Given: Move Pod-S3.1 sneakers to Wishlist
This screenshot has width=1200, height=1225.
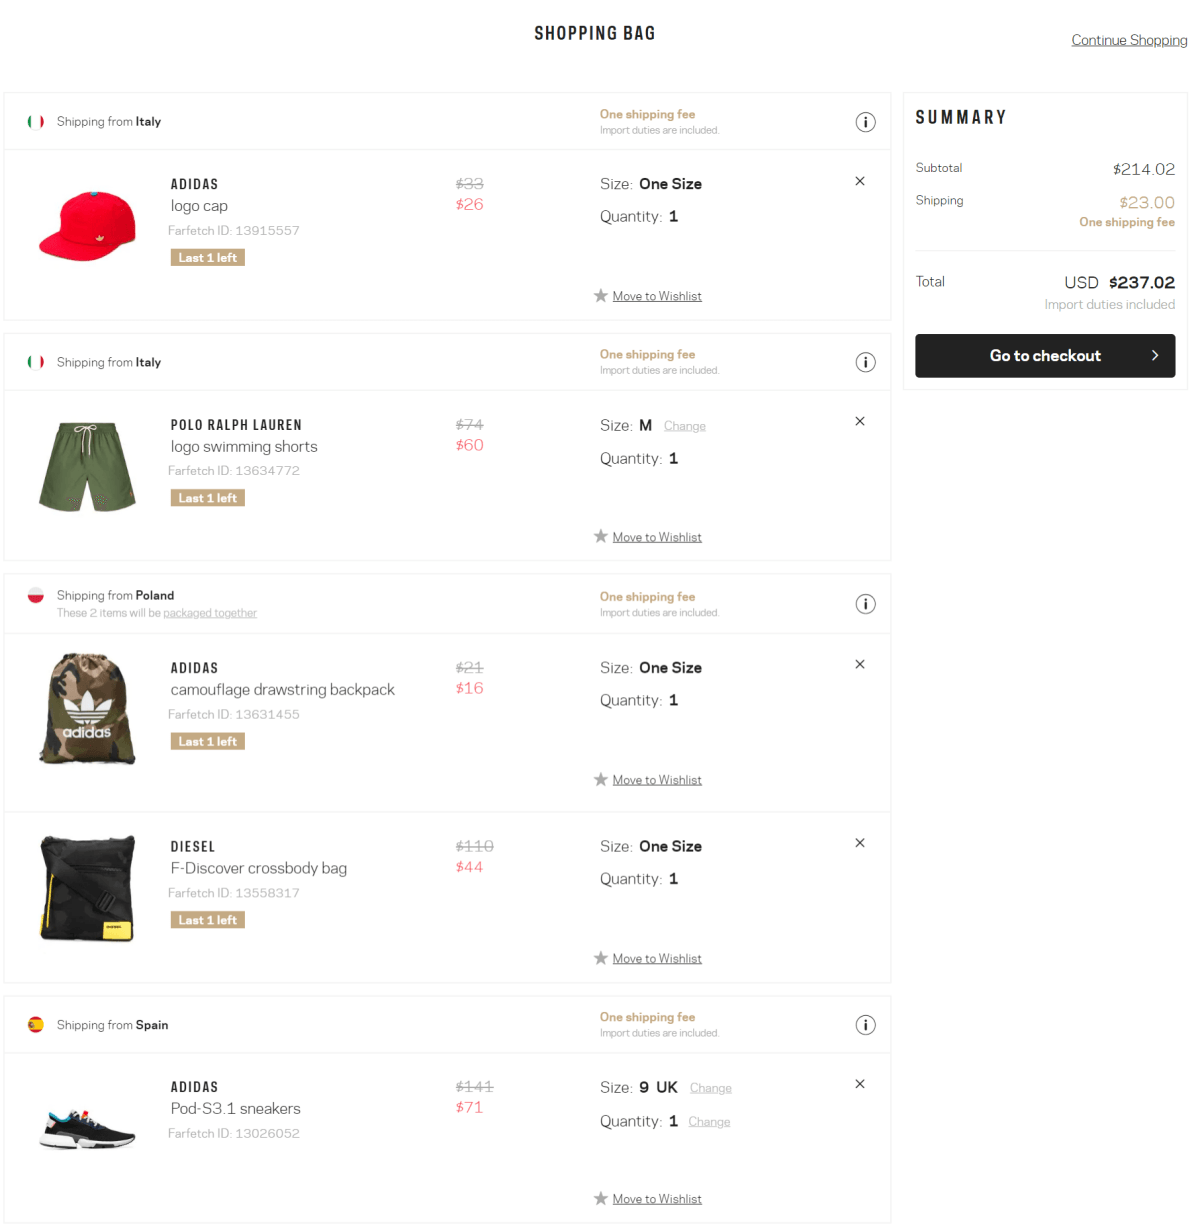Looking at the screenshot, I should [657, 1199].
